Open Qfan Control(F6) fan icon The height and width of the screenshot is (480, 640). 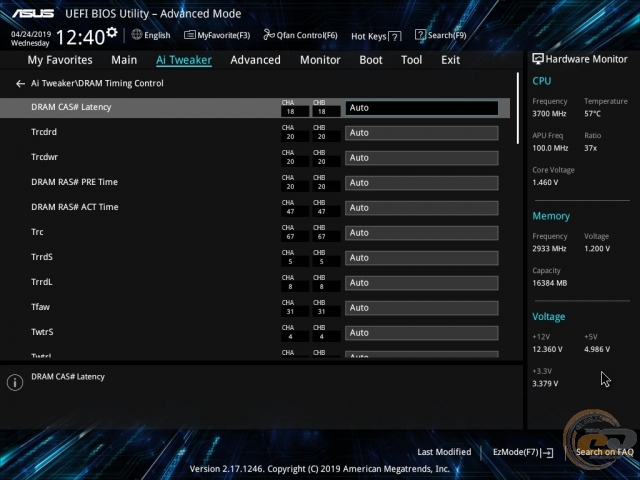[269, 35]
